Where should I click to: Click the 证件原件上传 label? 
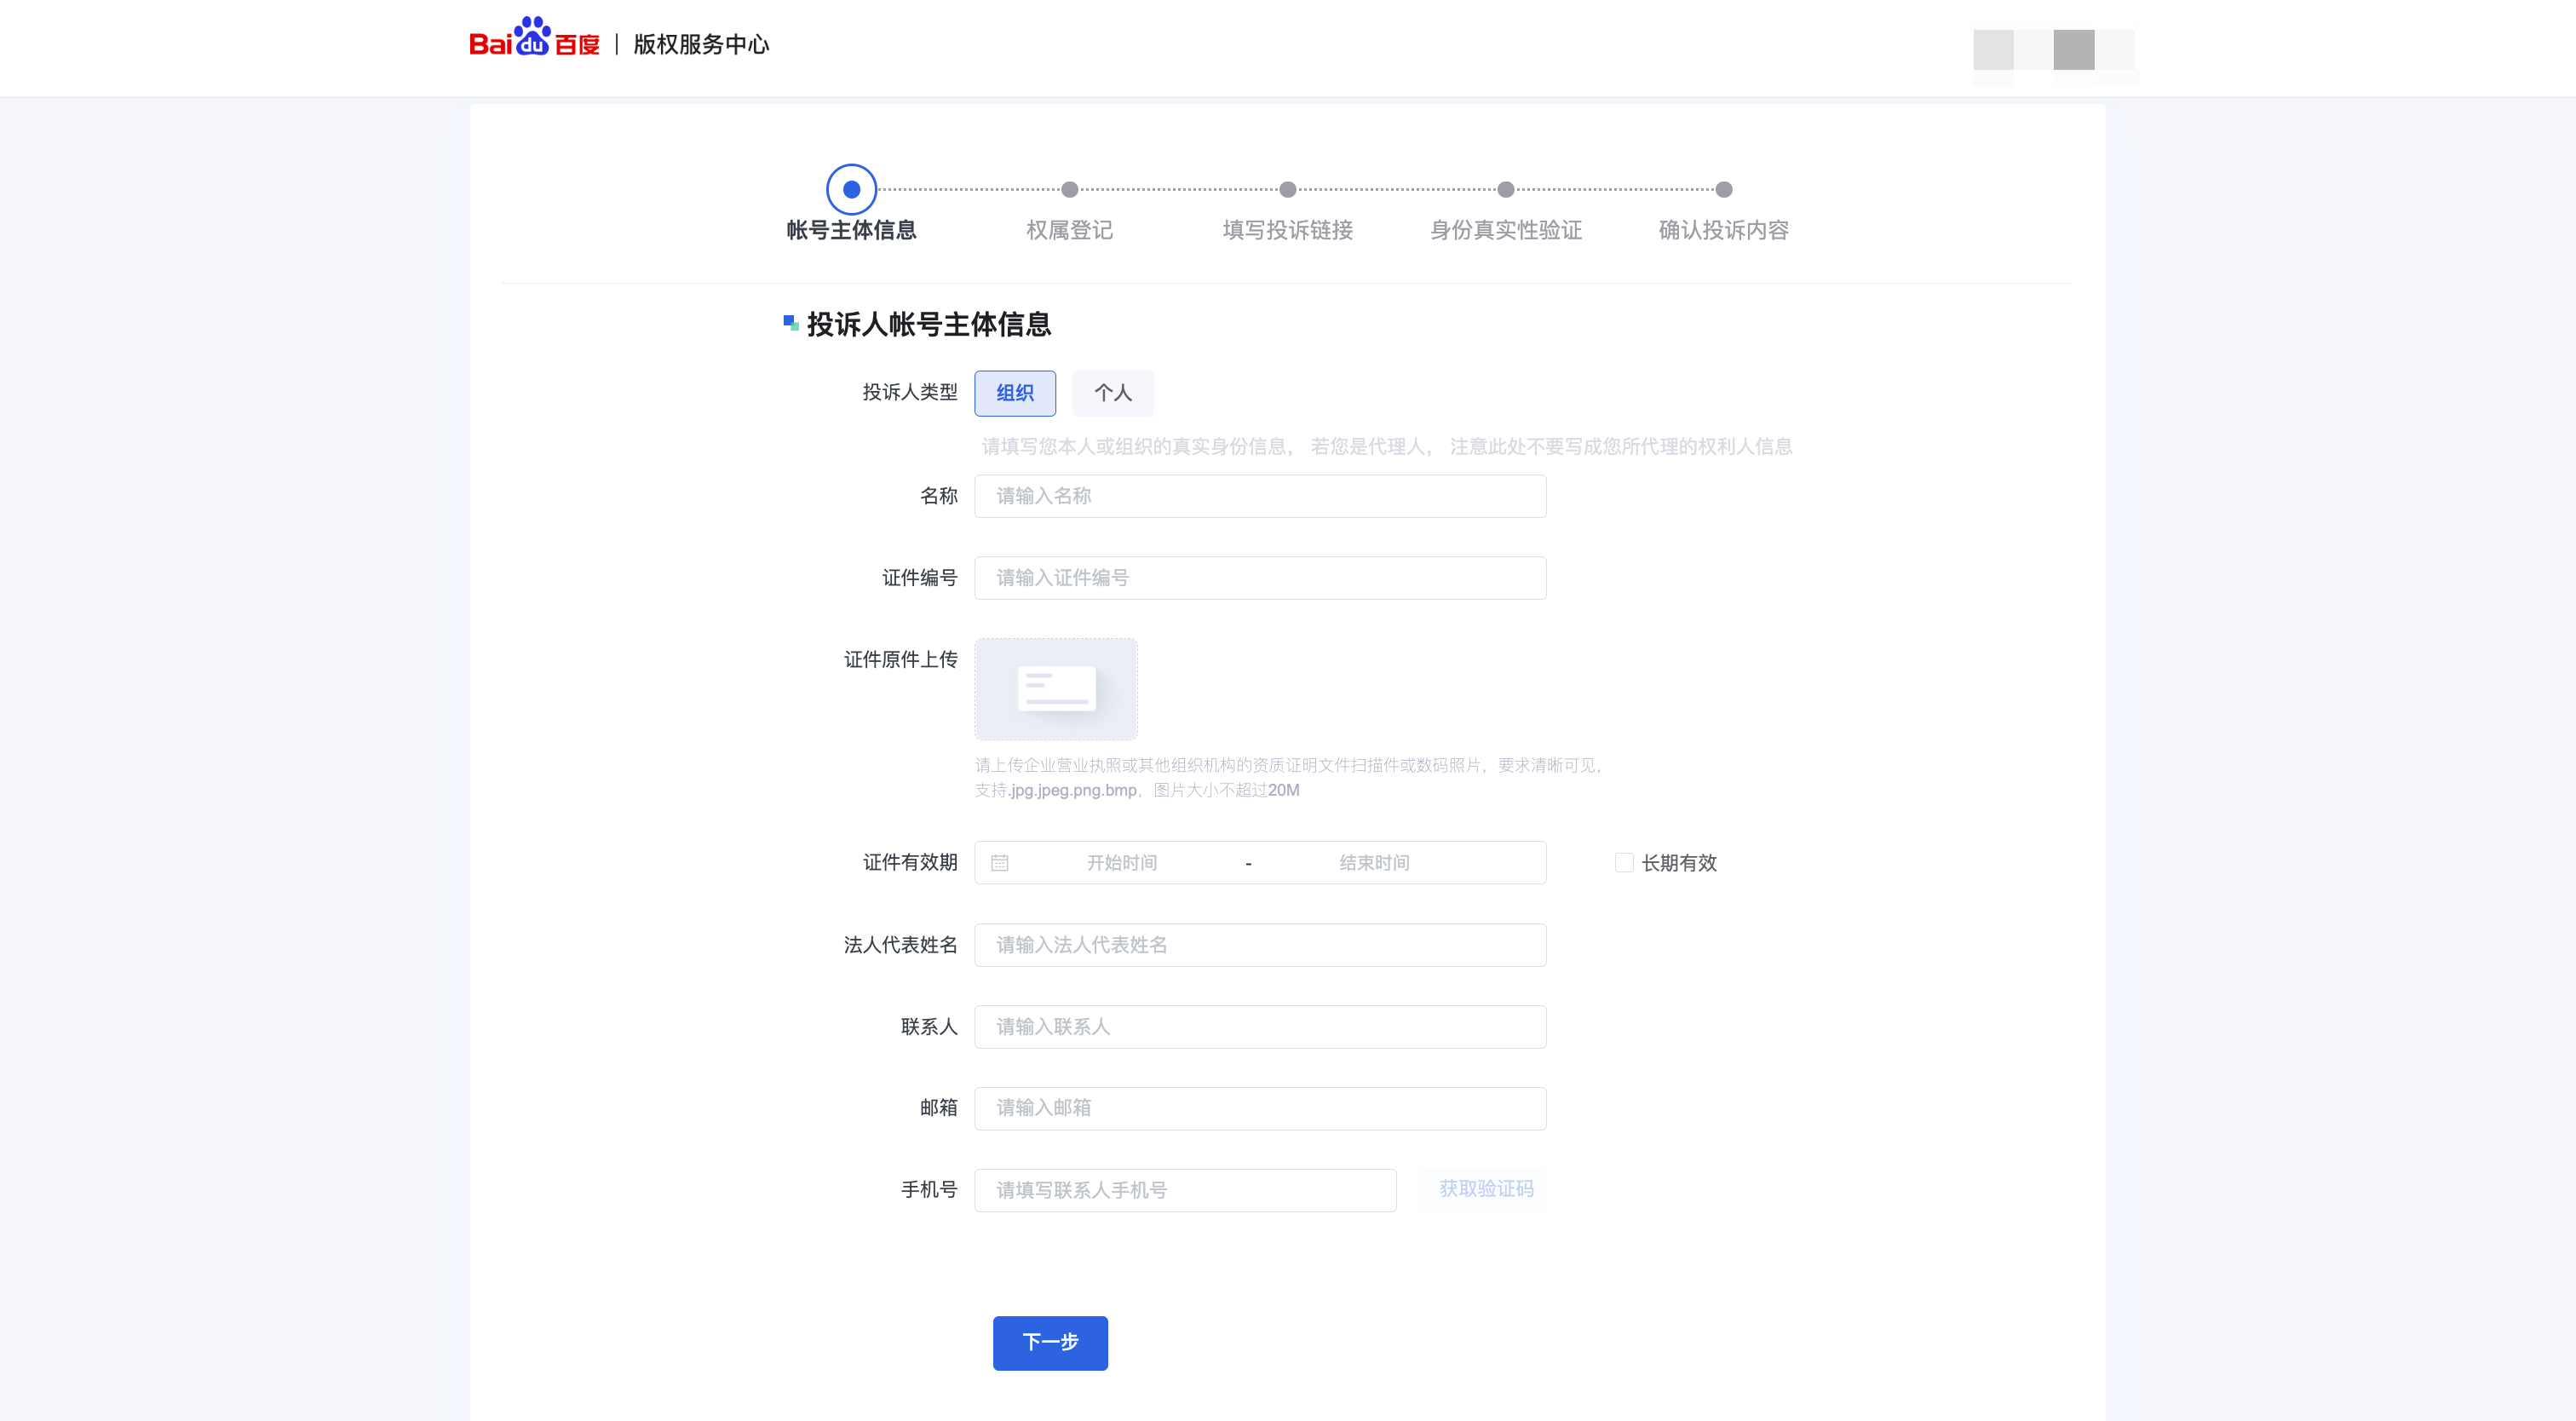pos(901,659)
